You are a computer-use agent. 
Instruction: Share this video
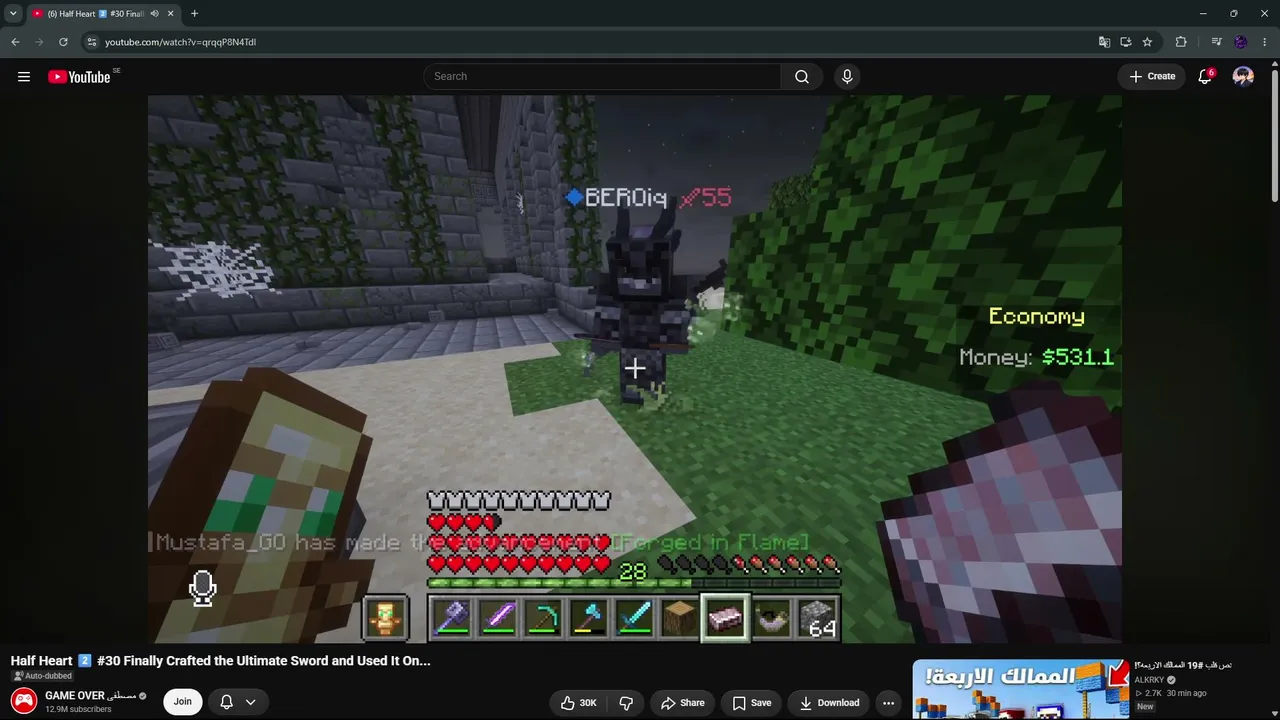coord(683,703)
